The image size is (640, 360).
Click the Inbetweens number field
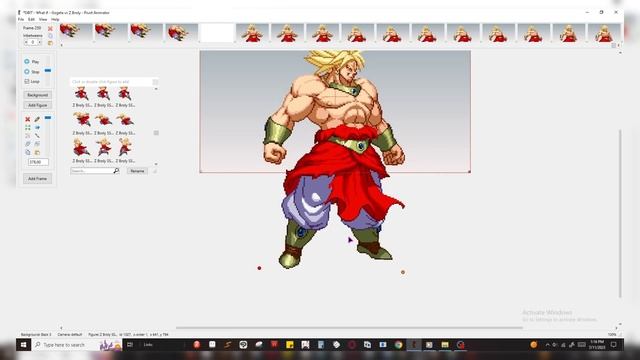[33, 42]
